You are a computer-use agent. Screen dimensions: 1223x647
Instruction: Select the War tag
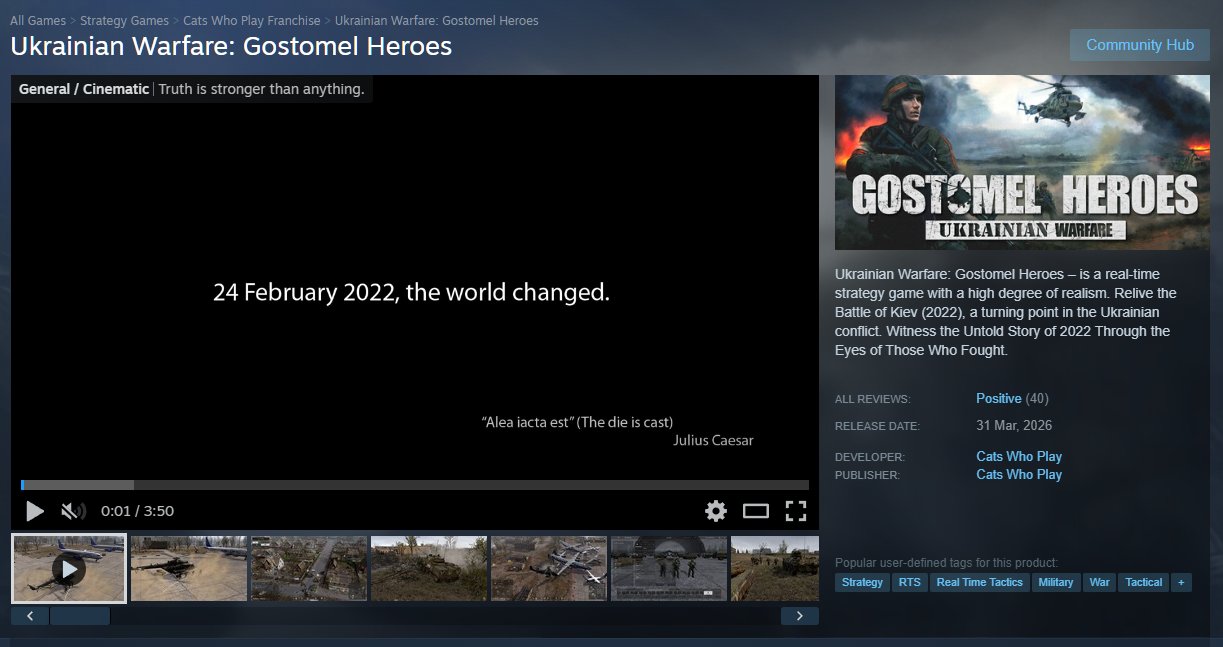point(1100,582)
